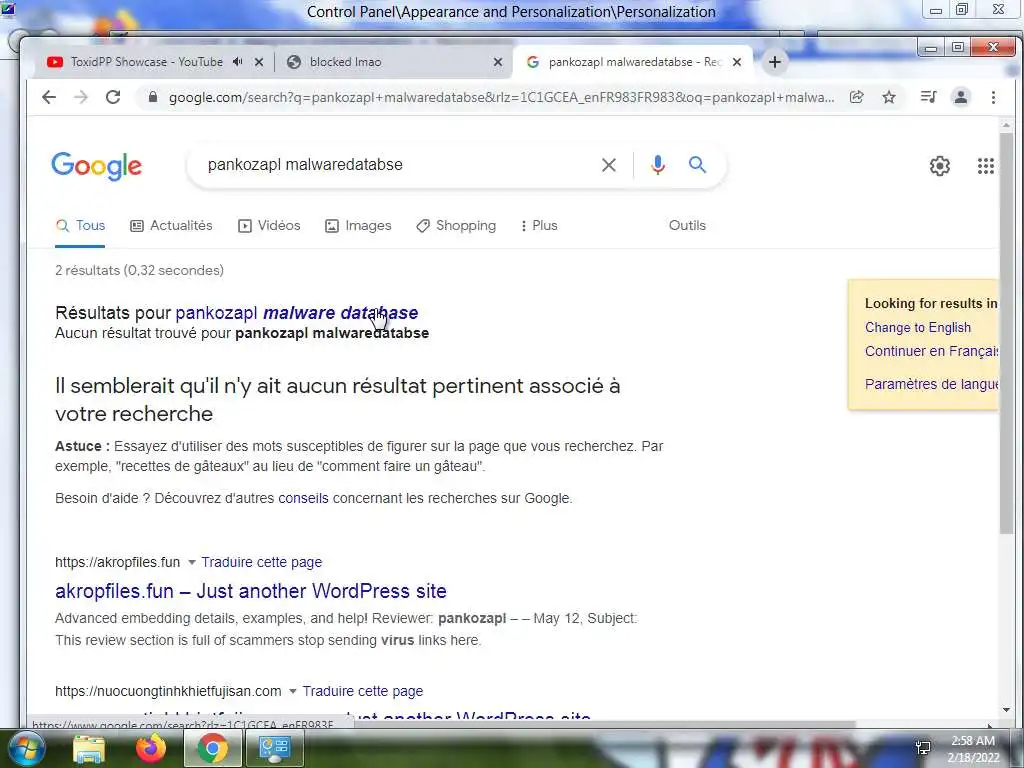Switch to Chrome in the taskbar

point(212,748)
